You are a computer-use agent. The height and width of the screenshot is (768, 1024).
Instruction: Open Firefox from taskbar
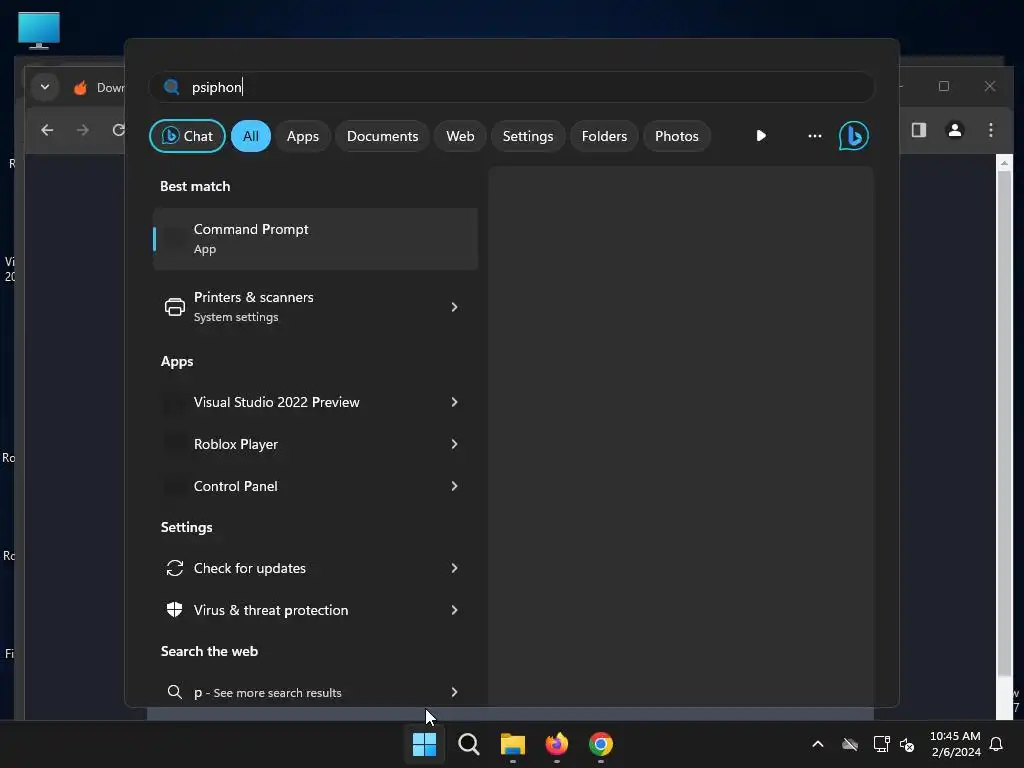556,744
